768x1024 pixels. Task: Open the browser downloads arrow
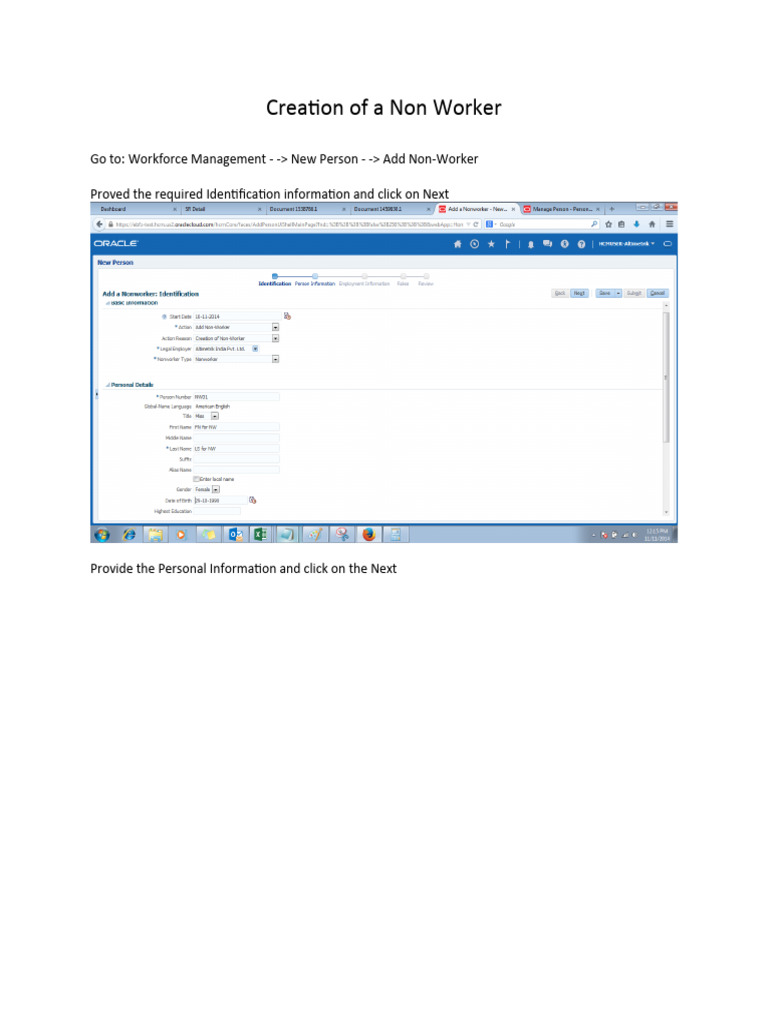pos(636,224)
